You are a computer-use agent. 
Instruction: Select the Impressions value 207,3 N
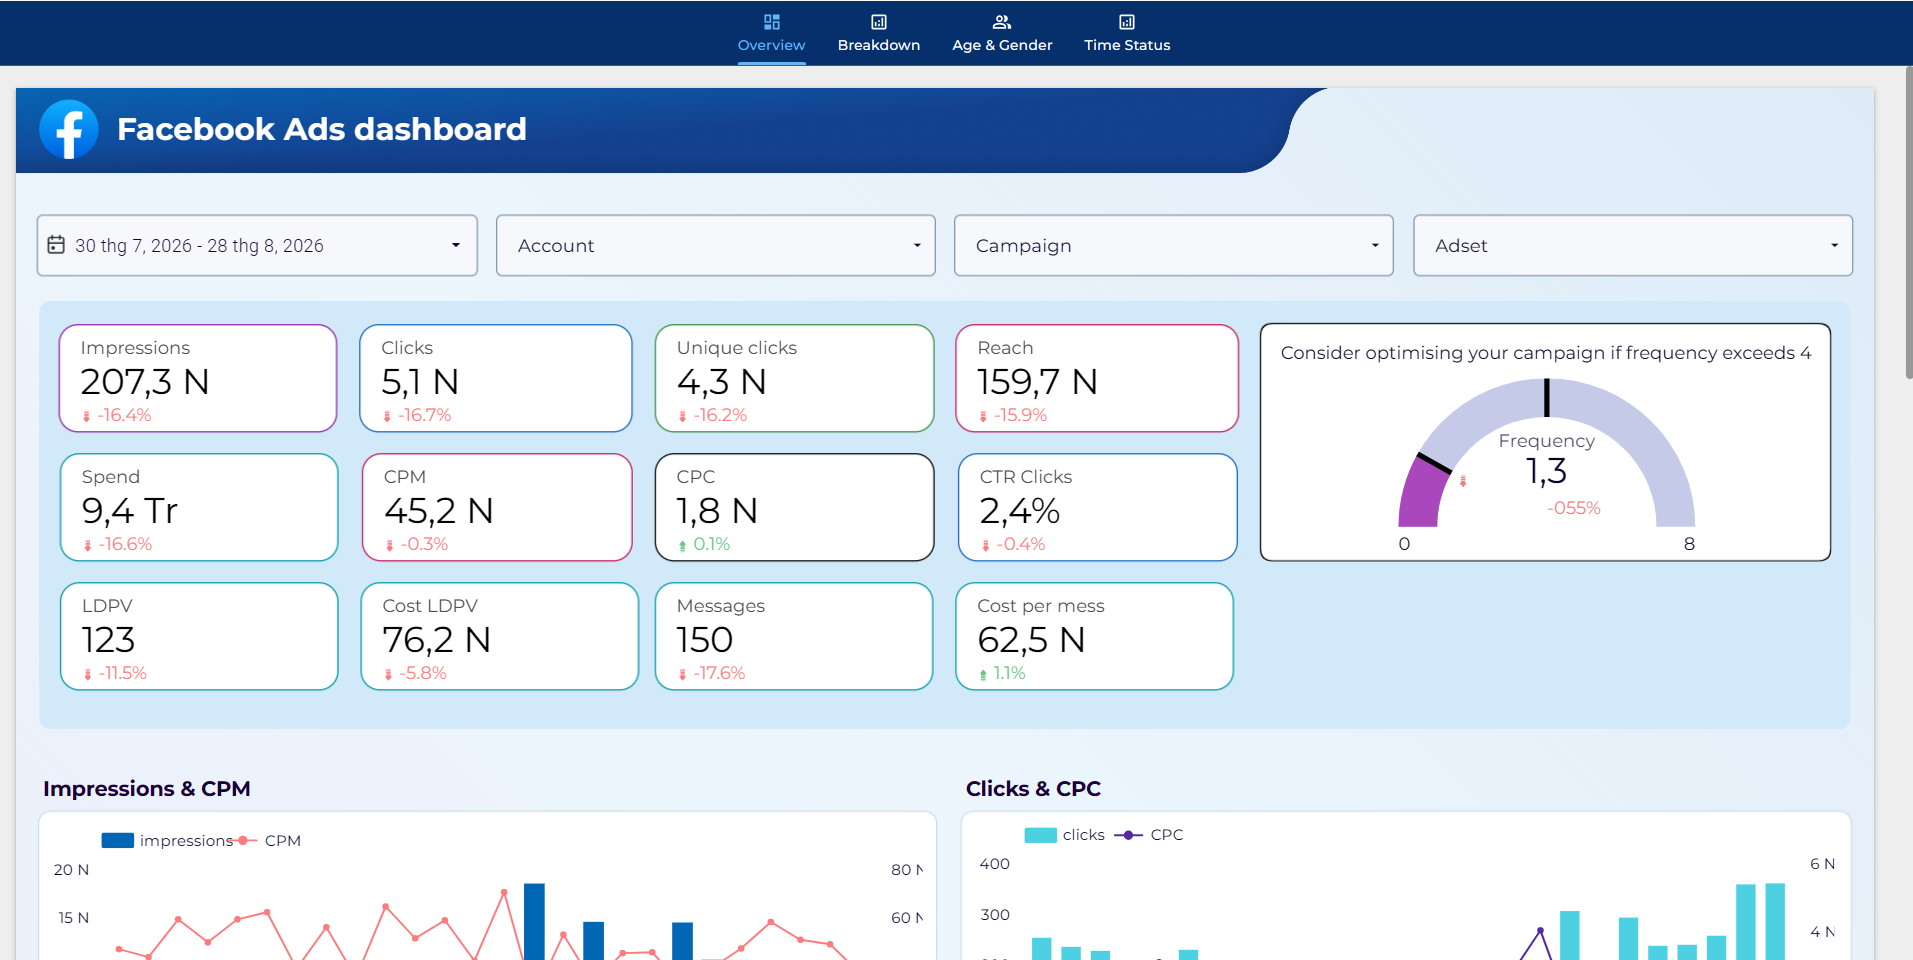coord(145,382)
